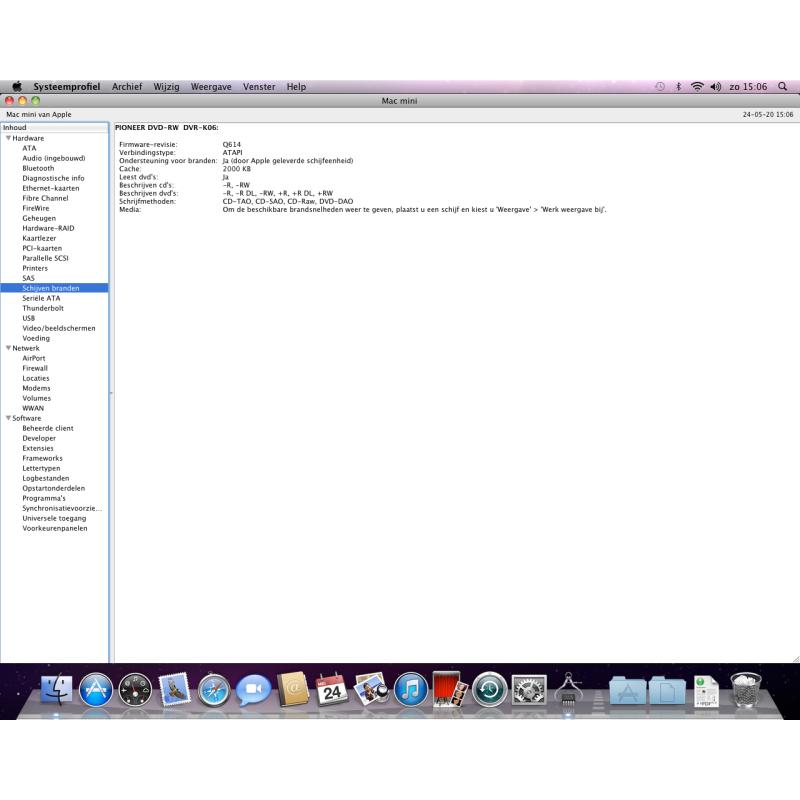
Task: Click the Spotlight search magnifier icon
Action: (783, 87)
